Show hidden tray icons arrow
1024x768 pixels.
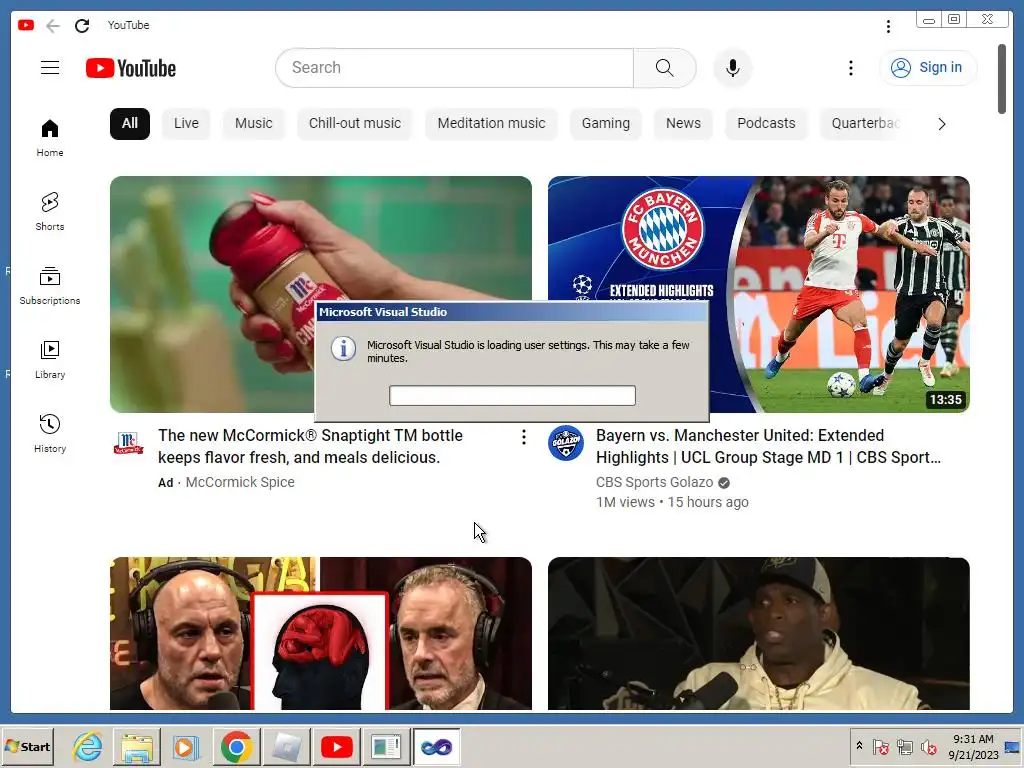click(x=859, y=746)
